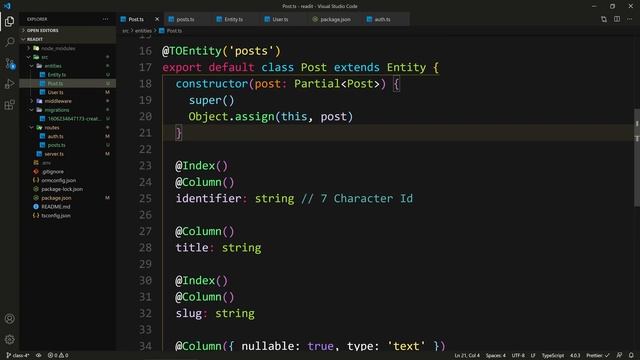
Task: Open Entity.ts in the file tree
Action: (x=57, y=75)
